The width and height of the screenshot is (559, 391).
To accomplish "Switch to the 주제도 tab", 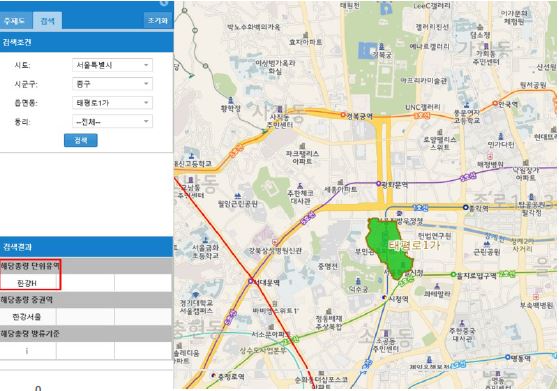I will 15,21.
